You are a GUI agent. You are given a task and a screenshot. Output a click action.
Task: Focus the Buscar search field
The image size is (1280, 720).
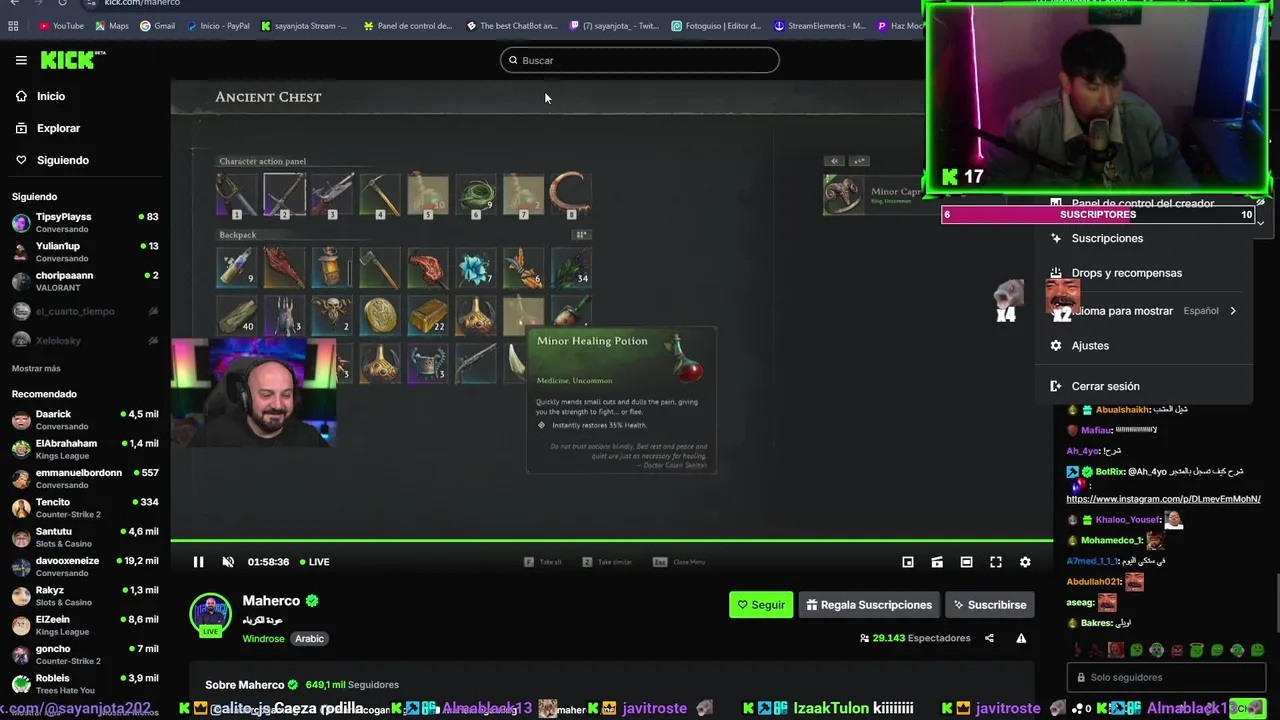click(640, 60)
